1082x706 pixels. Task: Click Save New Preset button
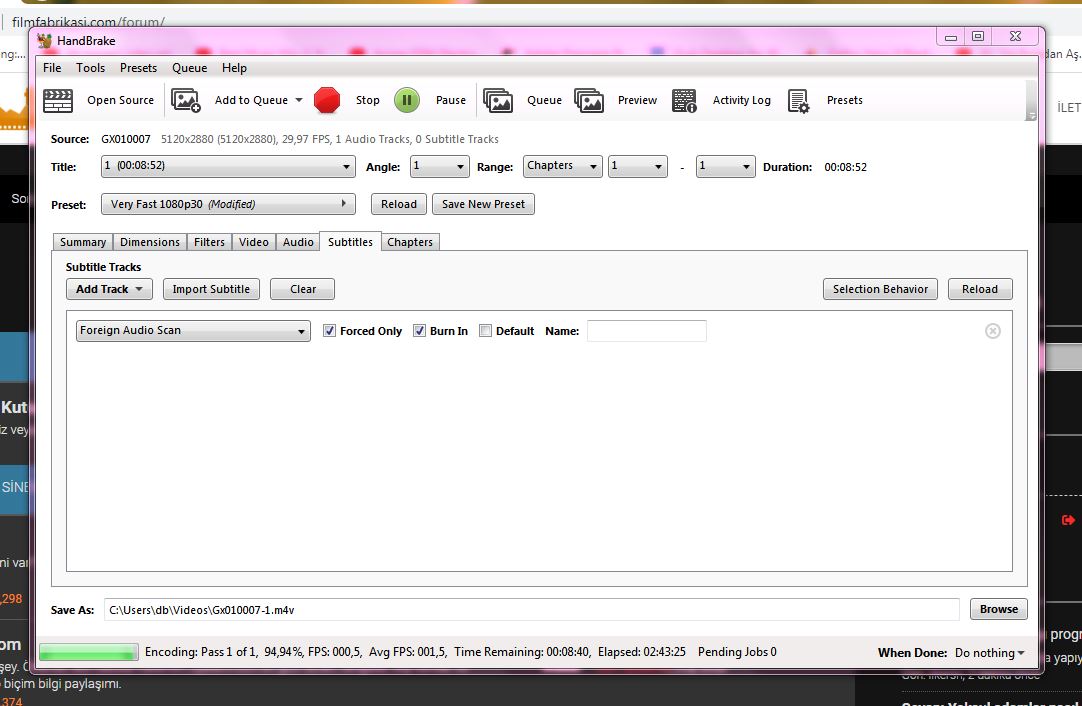click(x=483, y=204)
